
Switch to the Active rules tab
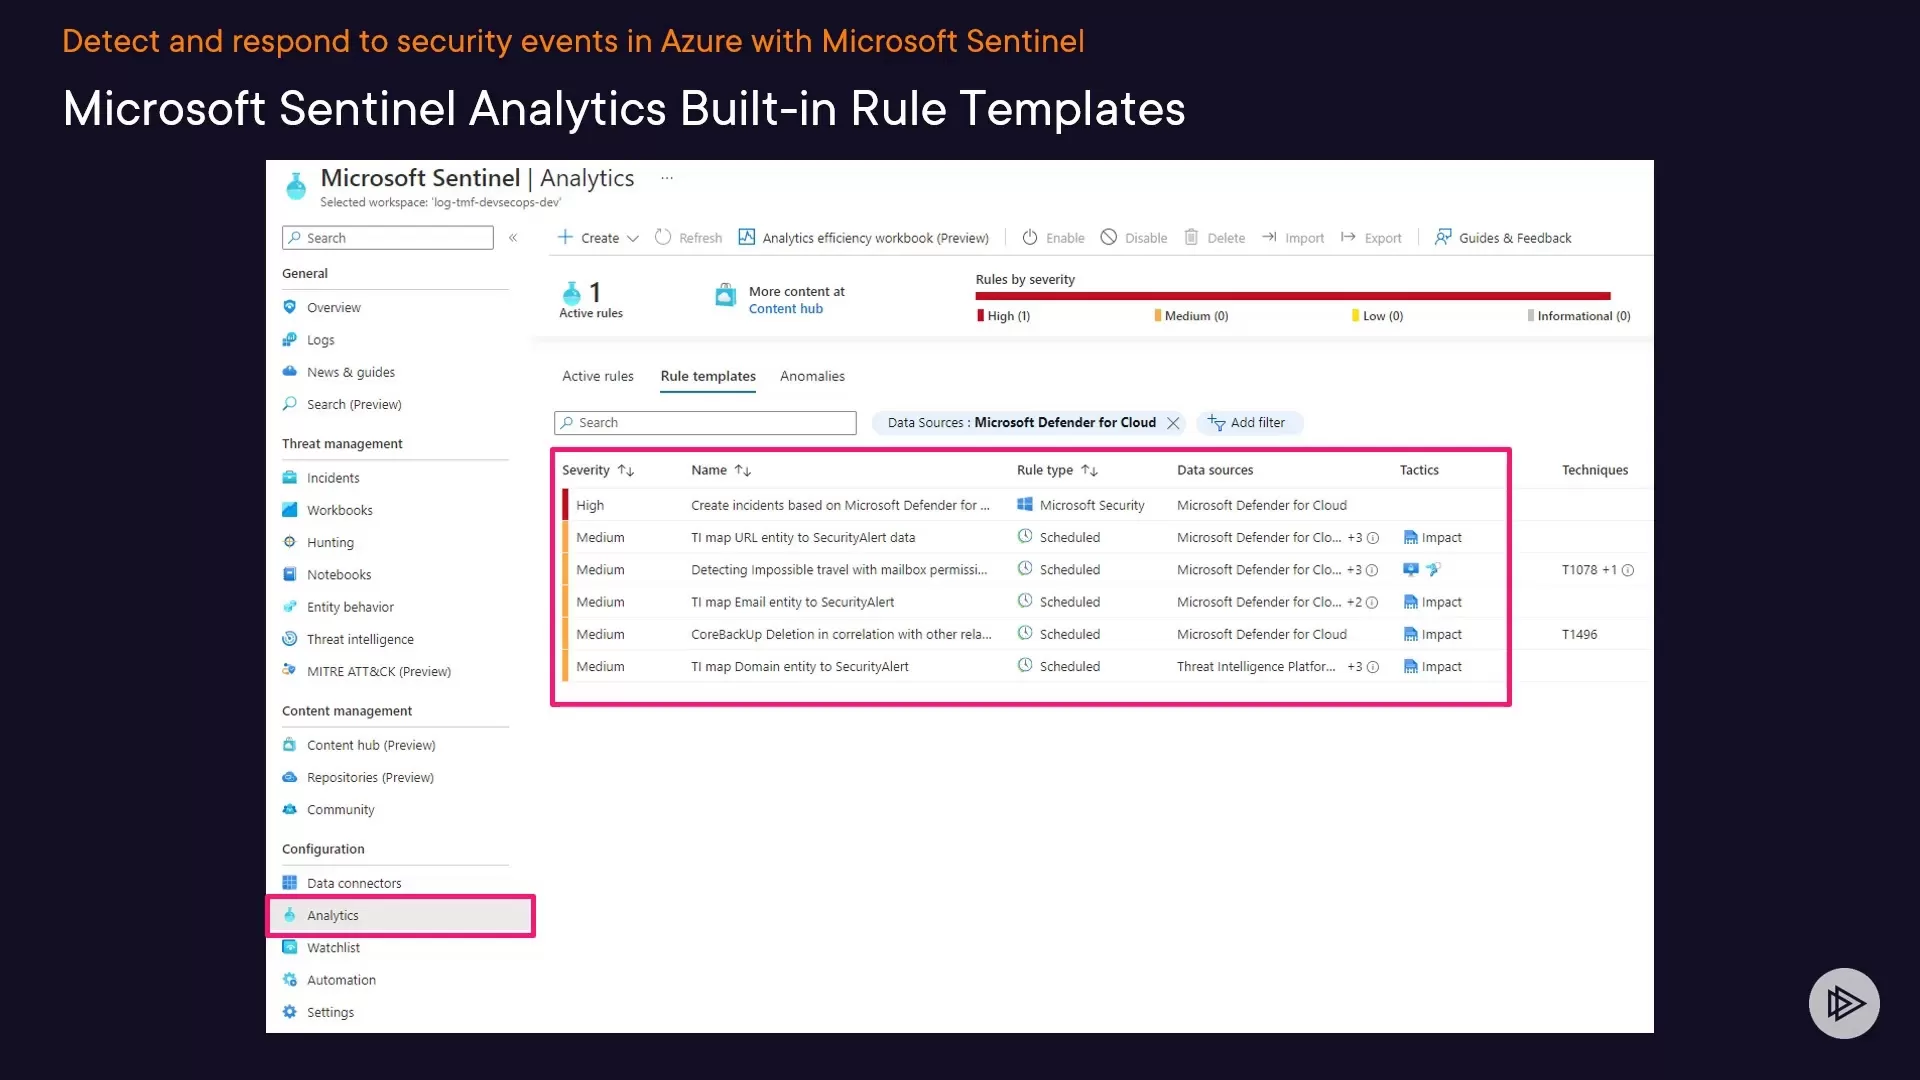[597, 376]
